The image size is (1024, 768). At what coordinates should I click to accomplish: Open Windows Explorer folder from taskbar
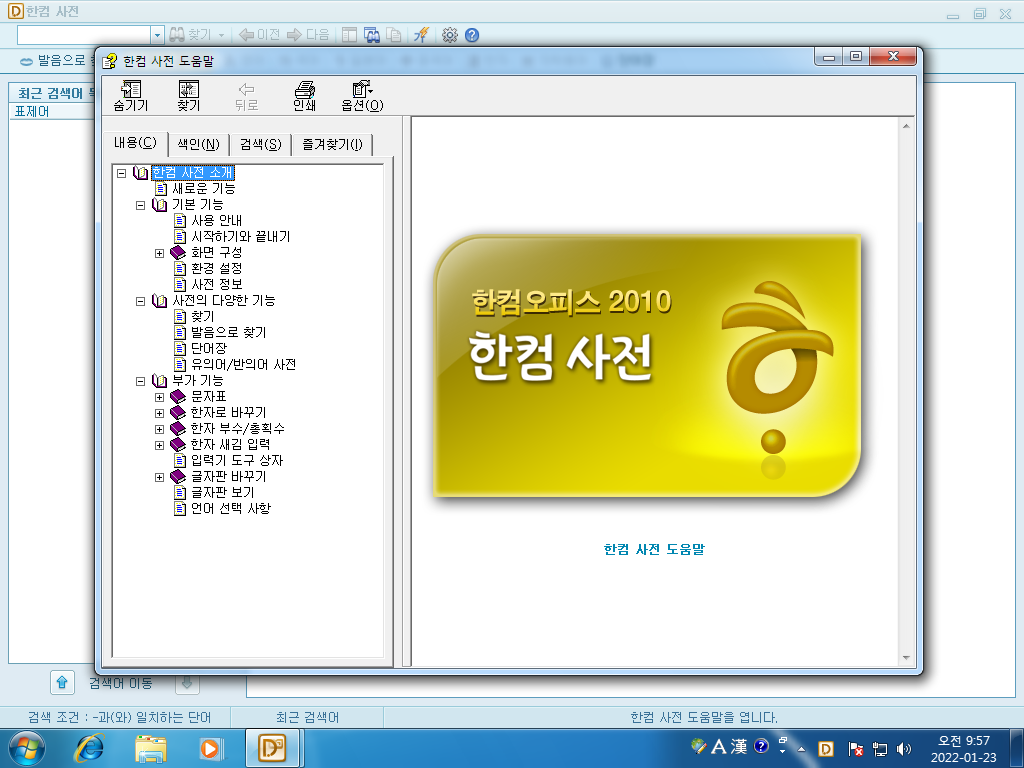pyautogui.click(x=150, y=748)
